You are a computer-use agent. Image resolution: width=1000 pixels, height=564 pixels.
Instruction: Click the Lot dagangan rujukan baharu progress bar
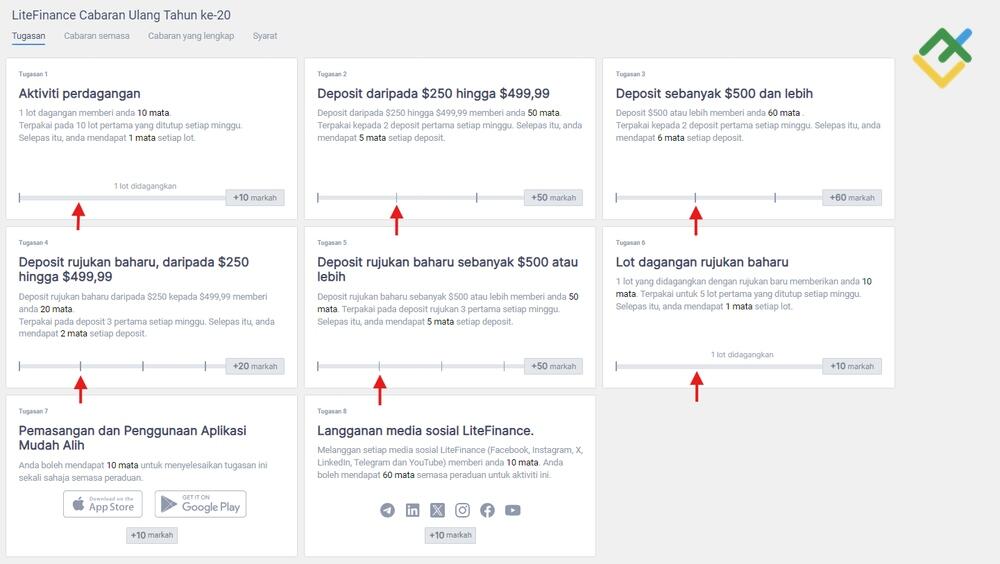(x=719, y=366)
